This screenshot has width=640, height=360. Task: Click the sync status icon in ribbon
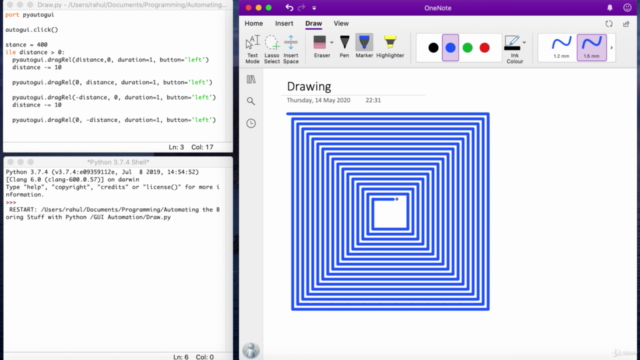click(609, 24)
